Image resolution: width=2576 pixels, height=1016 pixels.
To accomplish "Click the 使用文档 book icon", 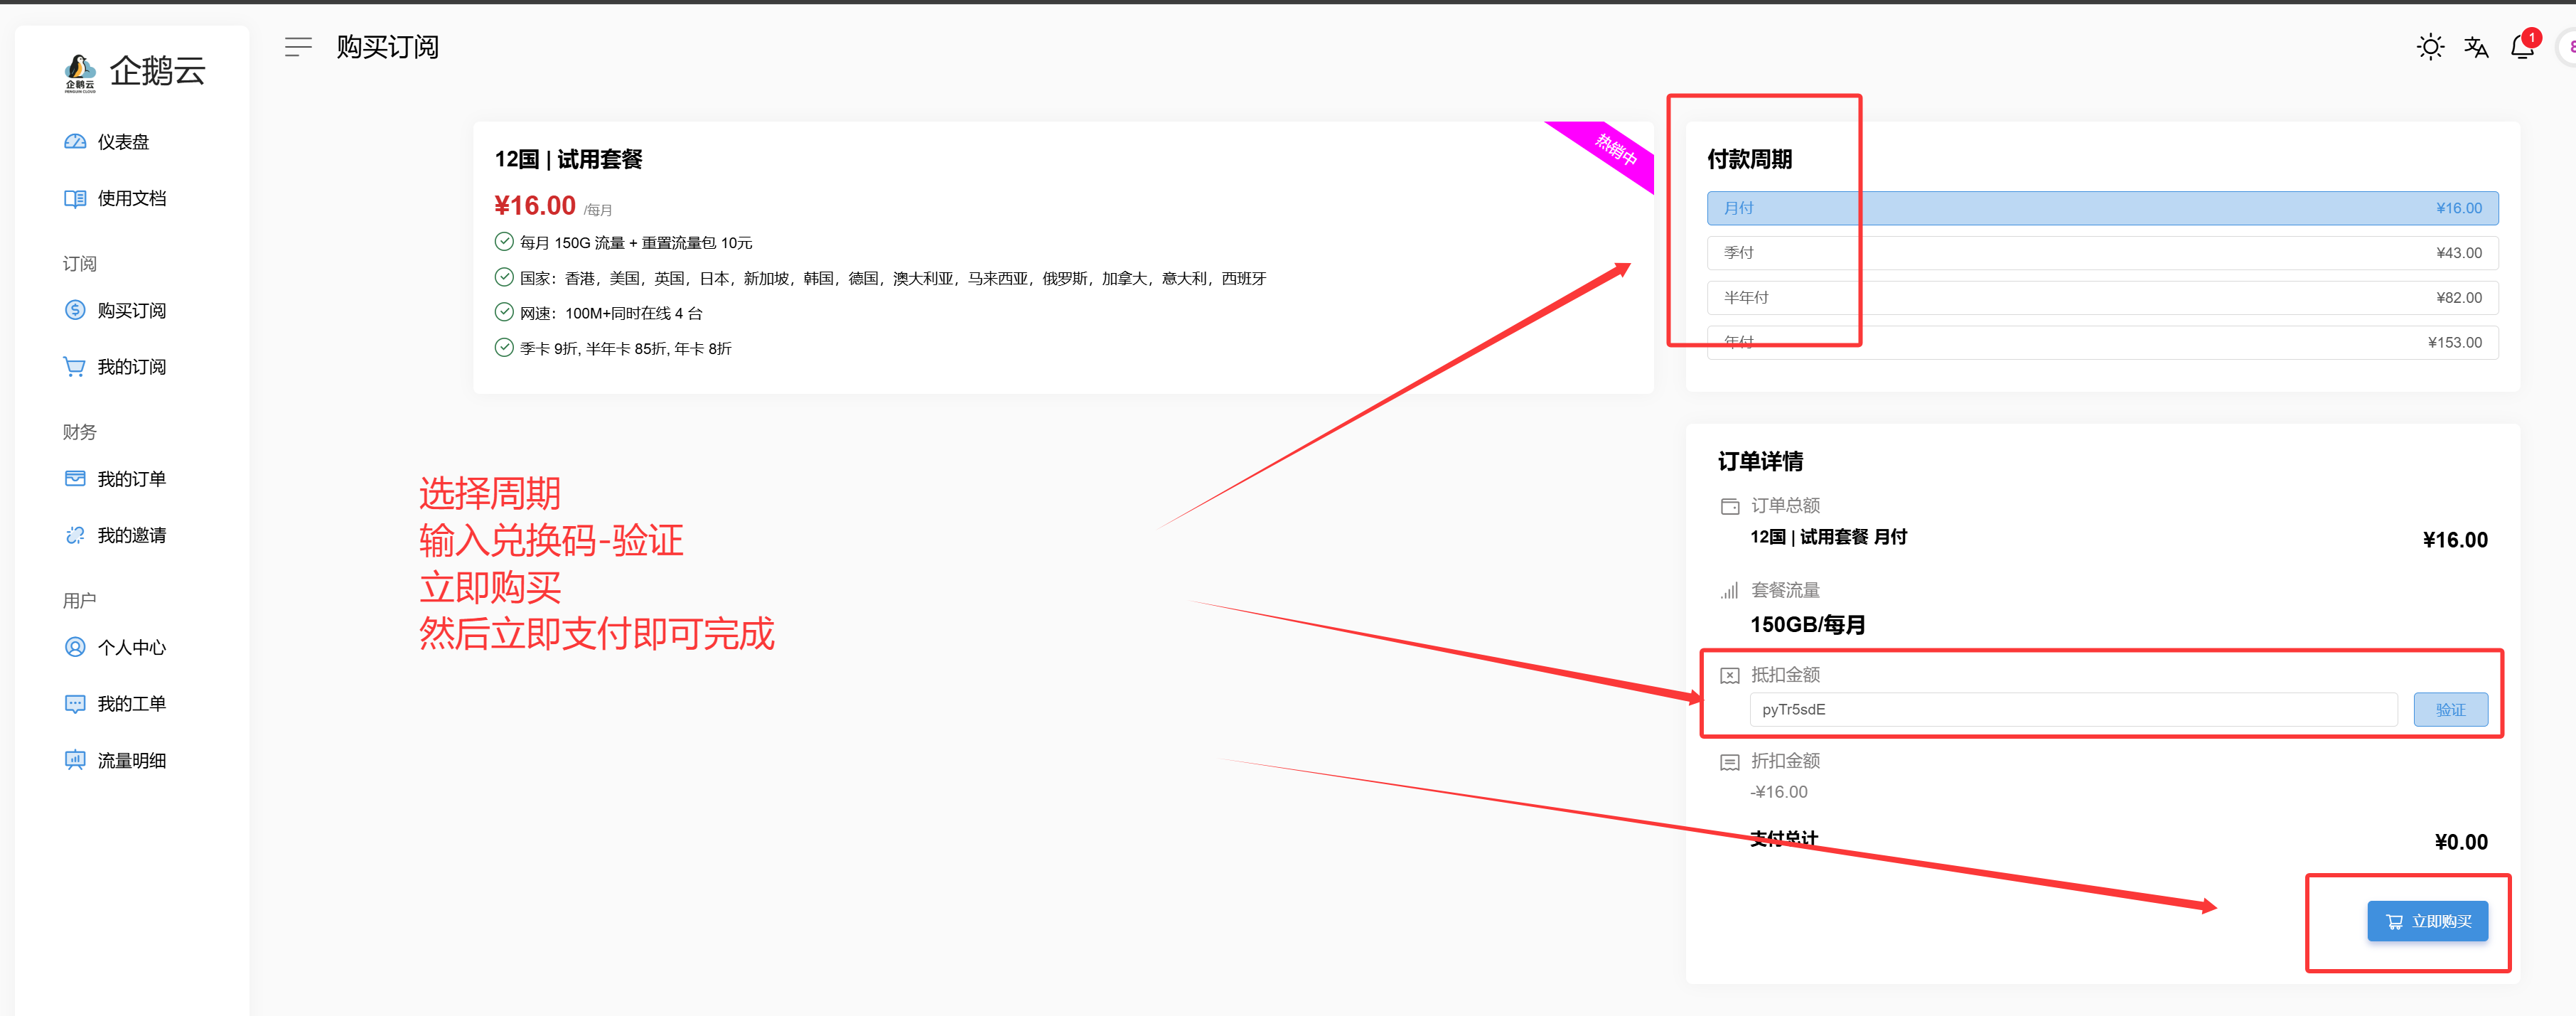I will click(75, 198).
